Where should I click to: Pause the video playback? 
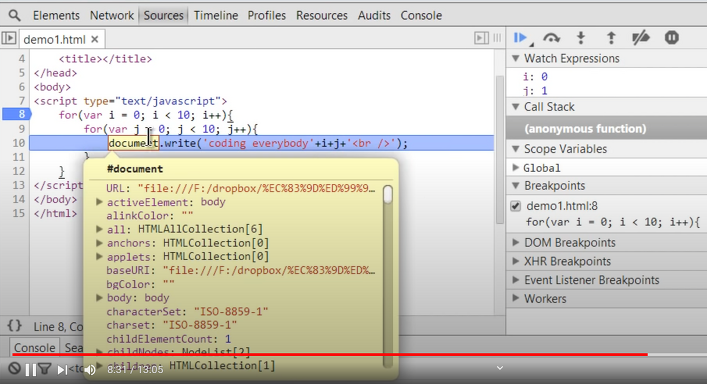click(31, 370)
